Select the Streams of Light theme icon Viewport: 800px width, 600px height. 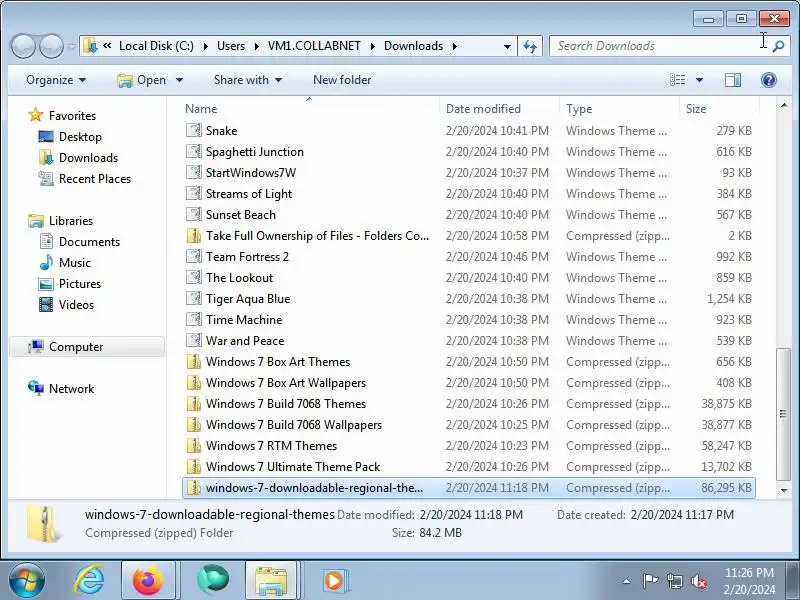pos(193,193)
